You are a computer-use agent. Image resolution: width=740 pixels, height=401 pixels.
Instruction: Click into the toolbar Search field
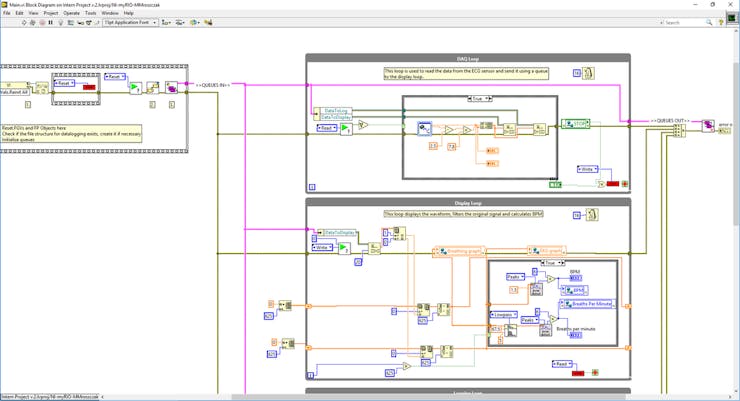(682, 22)
